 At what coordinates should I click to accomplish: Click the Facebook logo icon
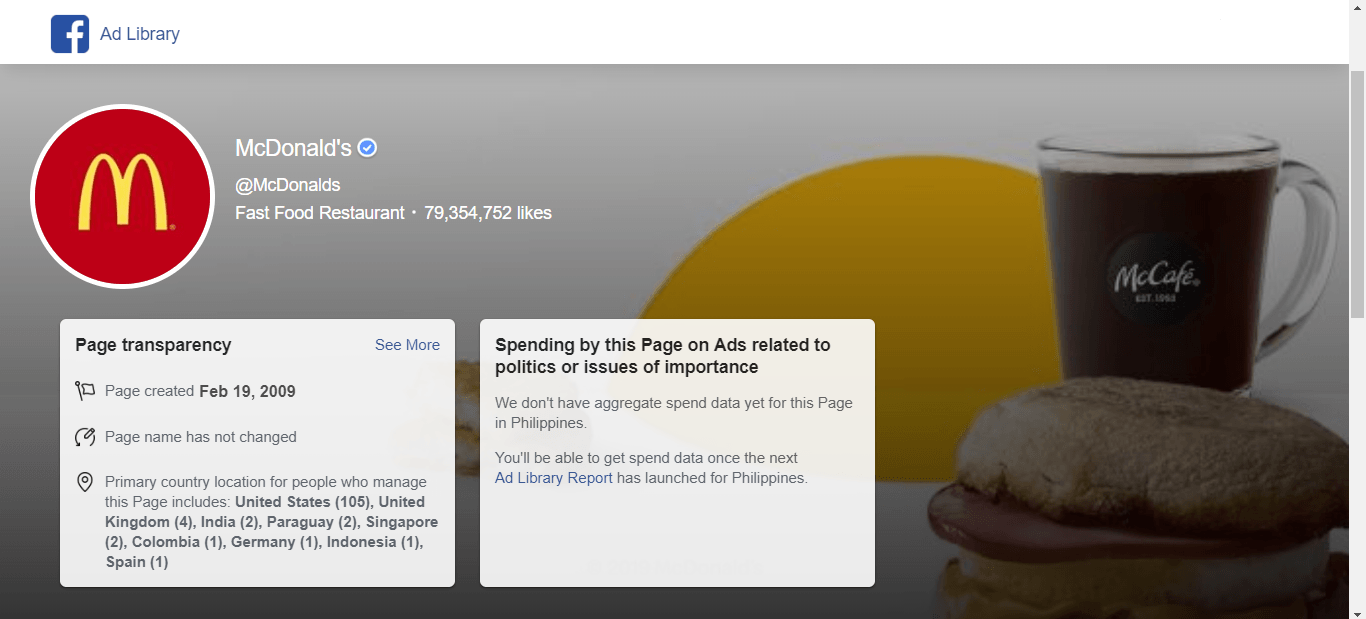tap(70, 34)
